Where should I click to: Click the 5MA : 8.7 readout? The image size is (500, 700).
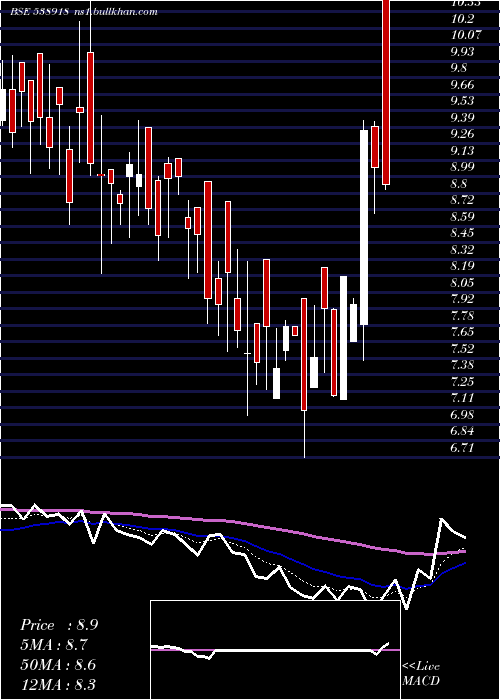tap(56, 645)
